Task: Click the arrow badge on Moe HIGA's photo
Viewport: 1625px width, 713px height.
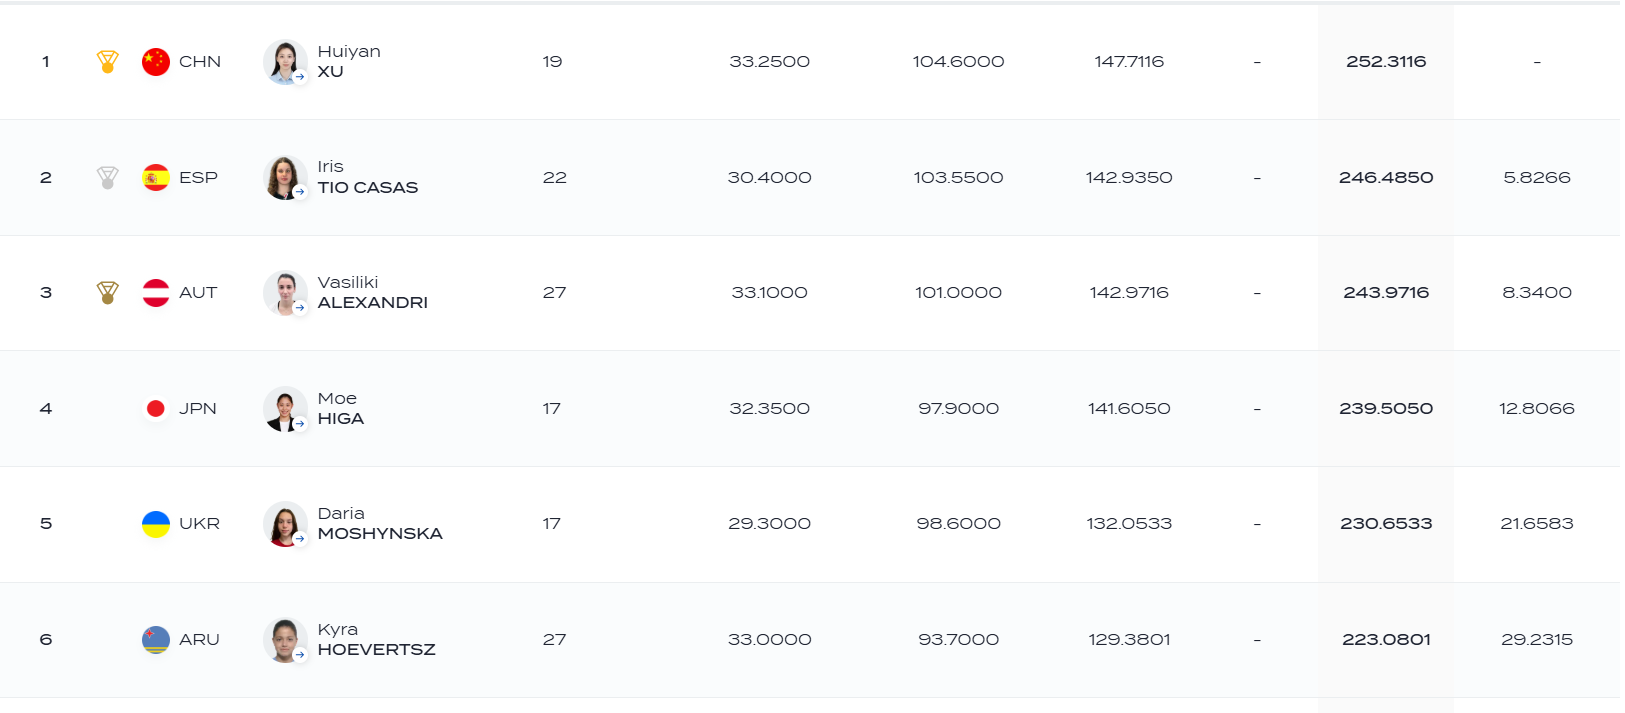Action: tap(300, 424)
